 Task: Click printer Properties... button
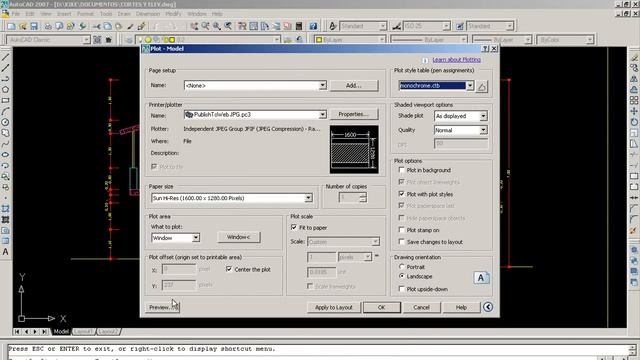click(353, 114)
